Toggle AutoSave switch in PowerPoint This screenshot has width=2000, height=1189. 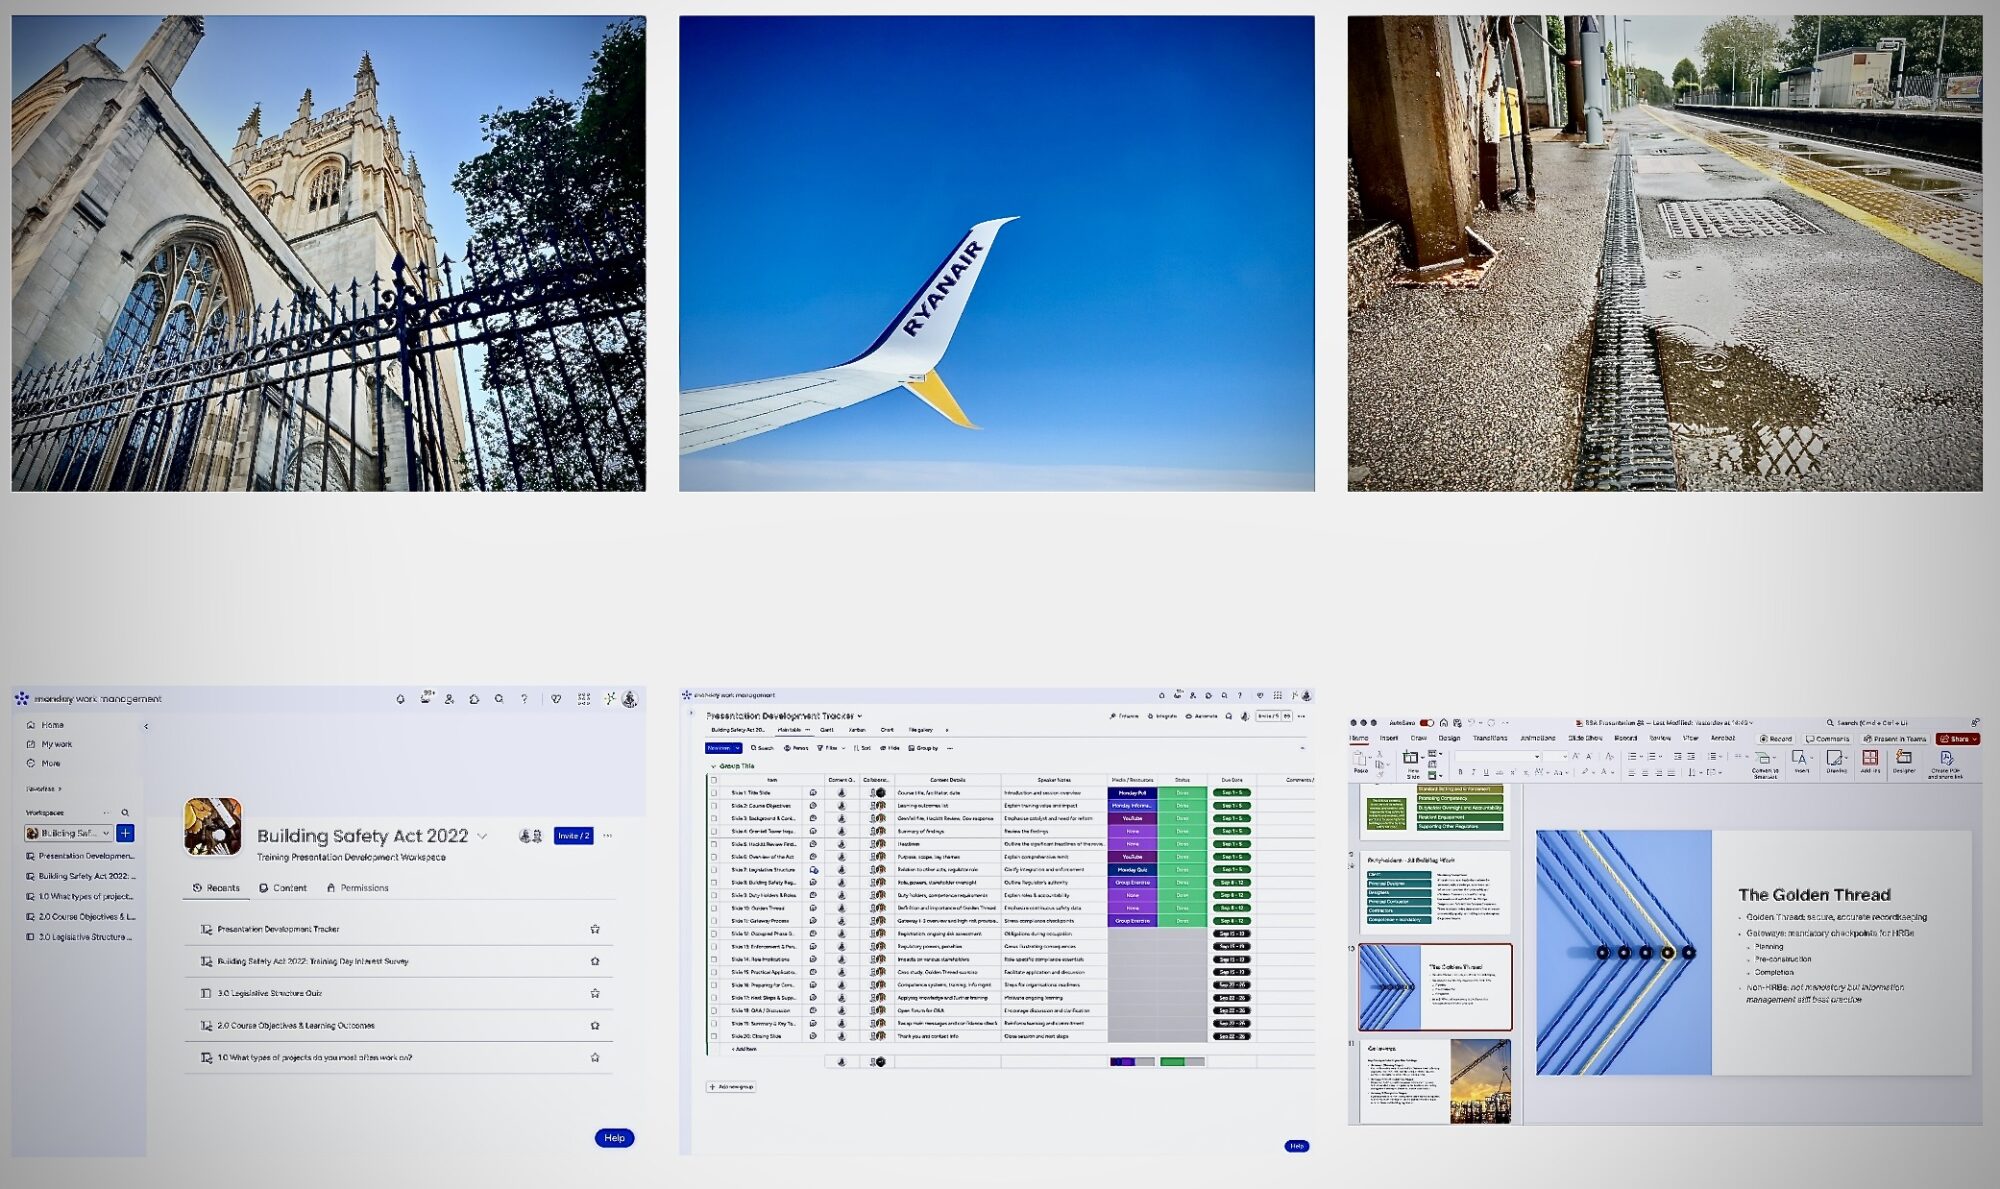pyautogui.click(x=1427, y=723)
